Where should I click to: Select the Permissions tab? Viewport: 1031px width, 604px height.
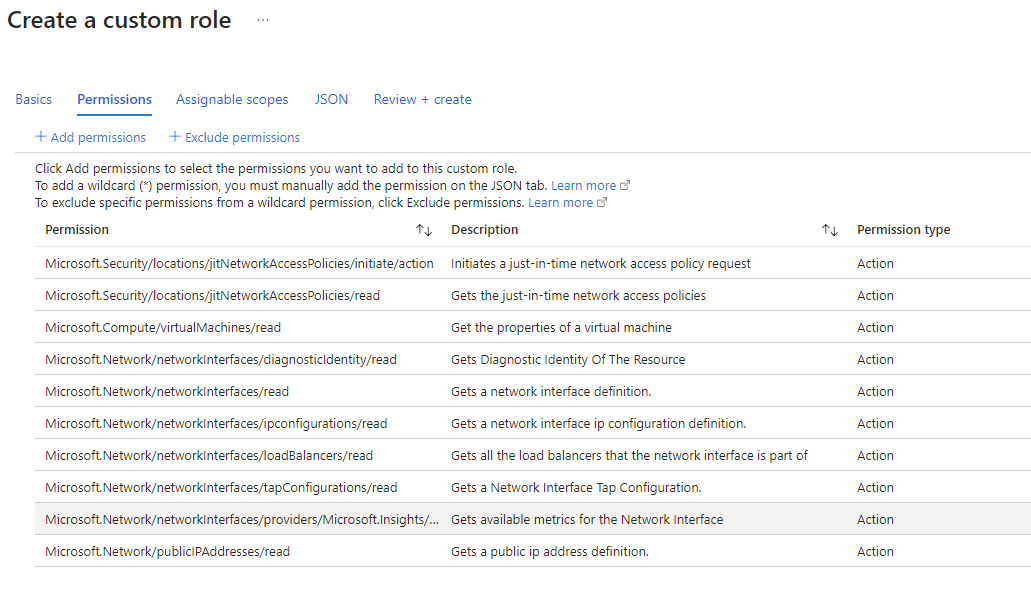pyautogui.click(x=114, y=99)
